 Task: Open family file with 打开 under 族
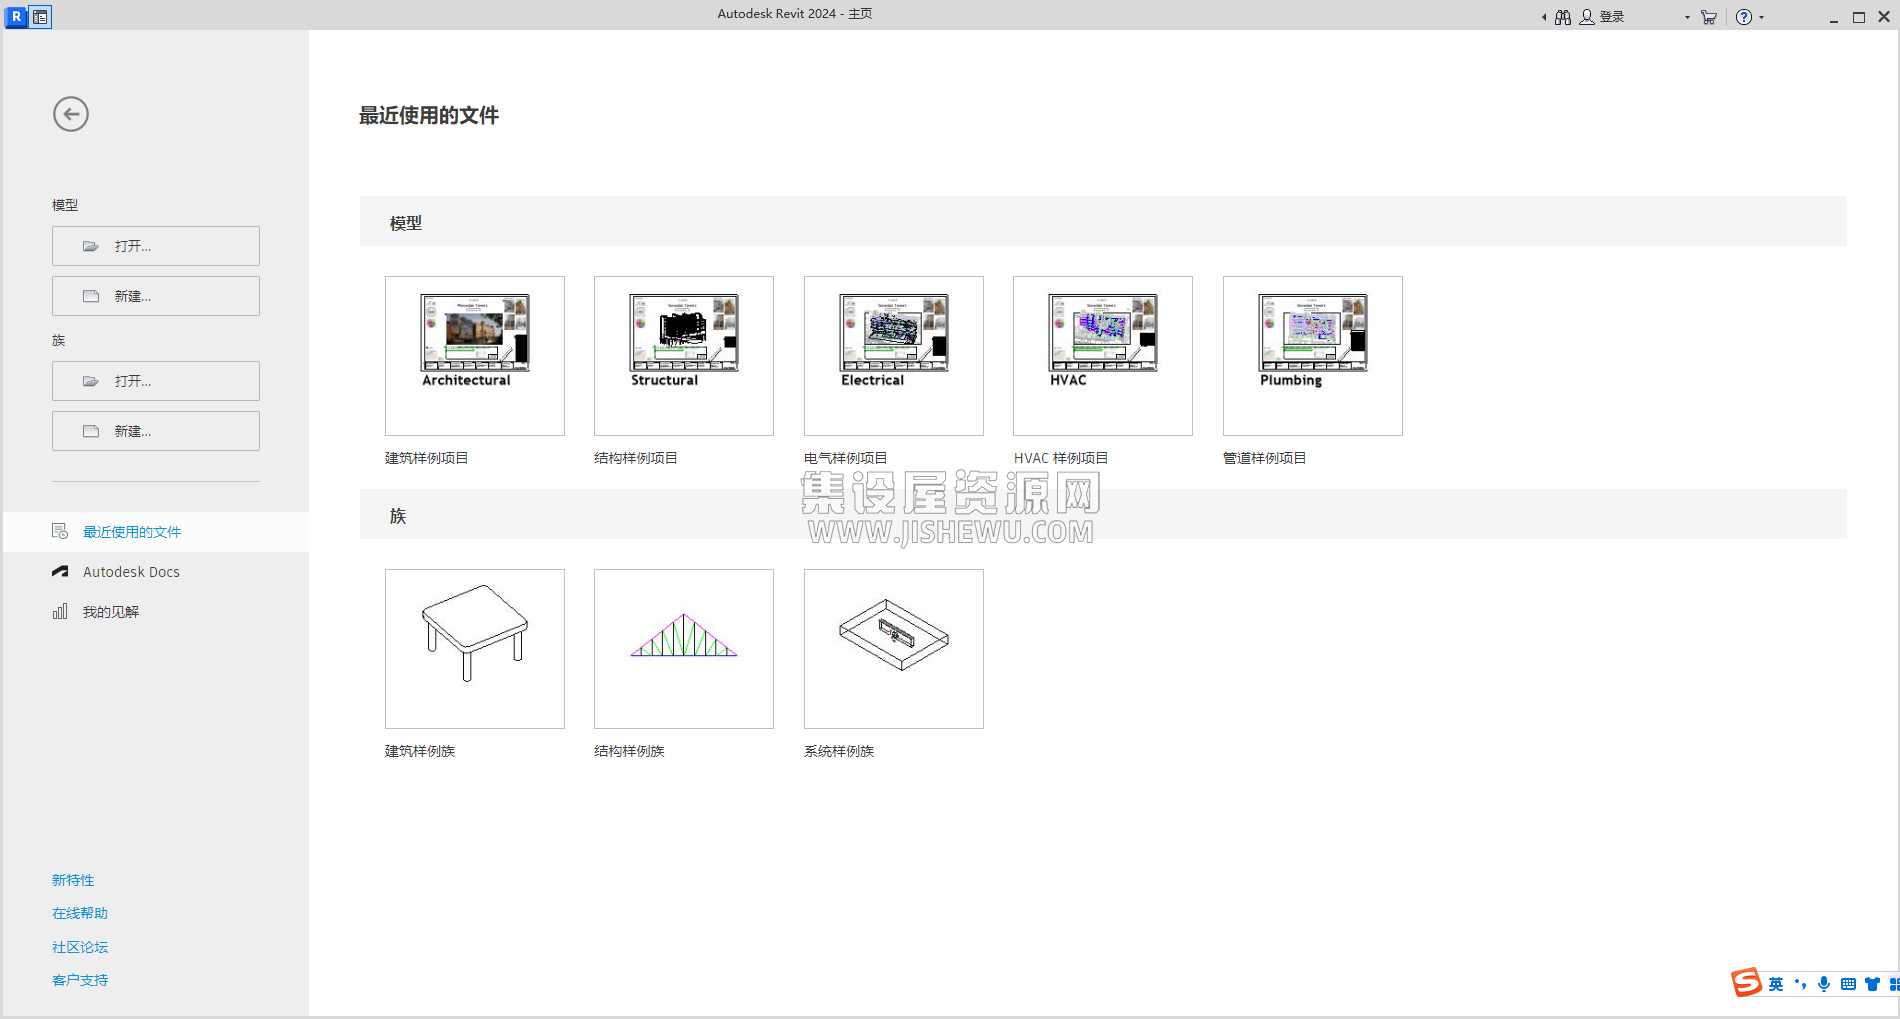pyautogui.click(x=156, y=381)
